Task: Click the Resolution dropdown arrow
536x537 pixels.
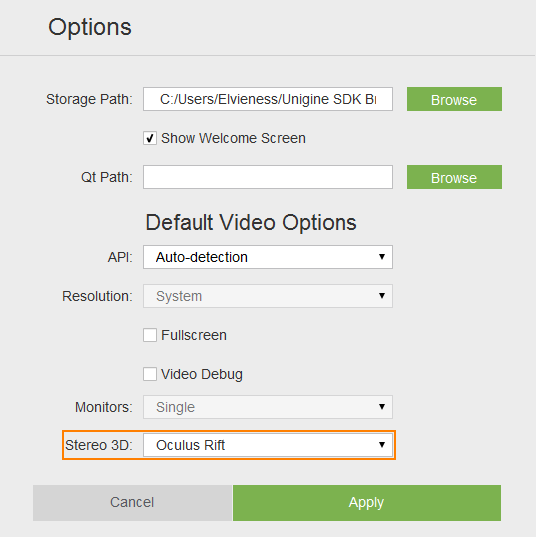Action: [x=382, y=296]
